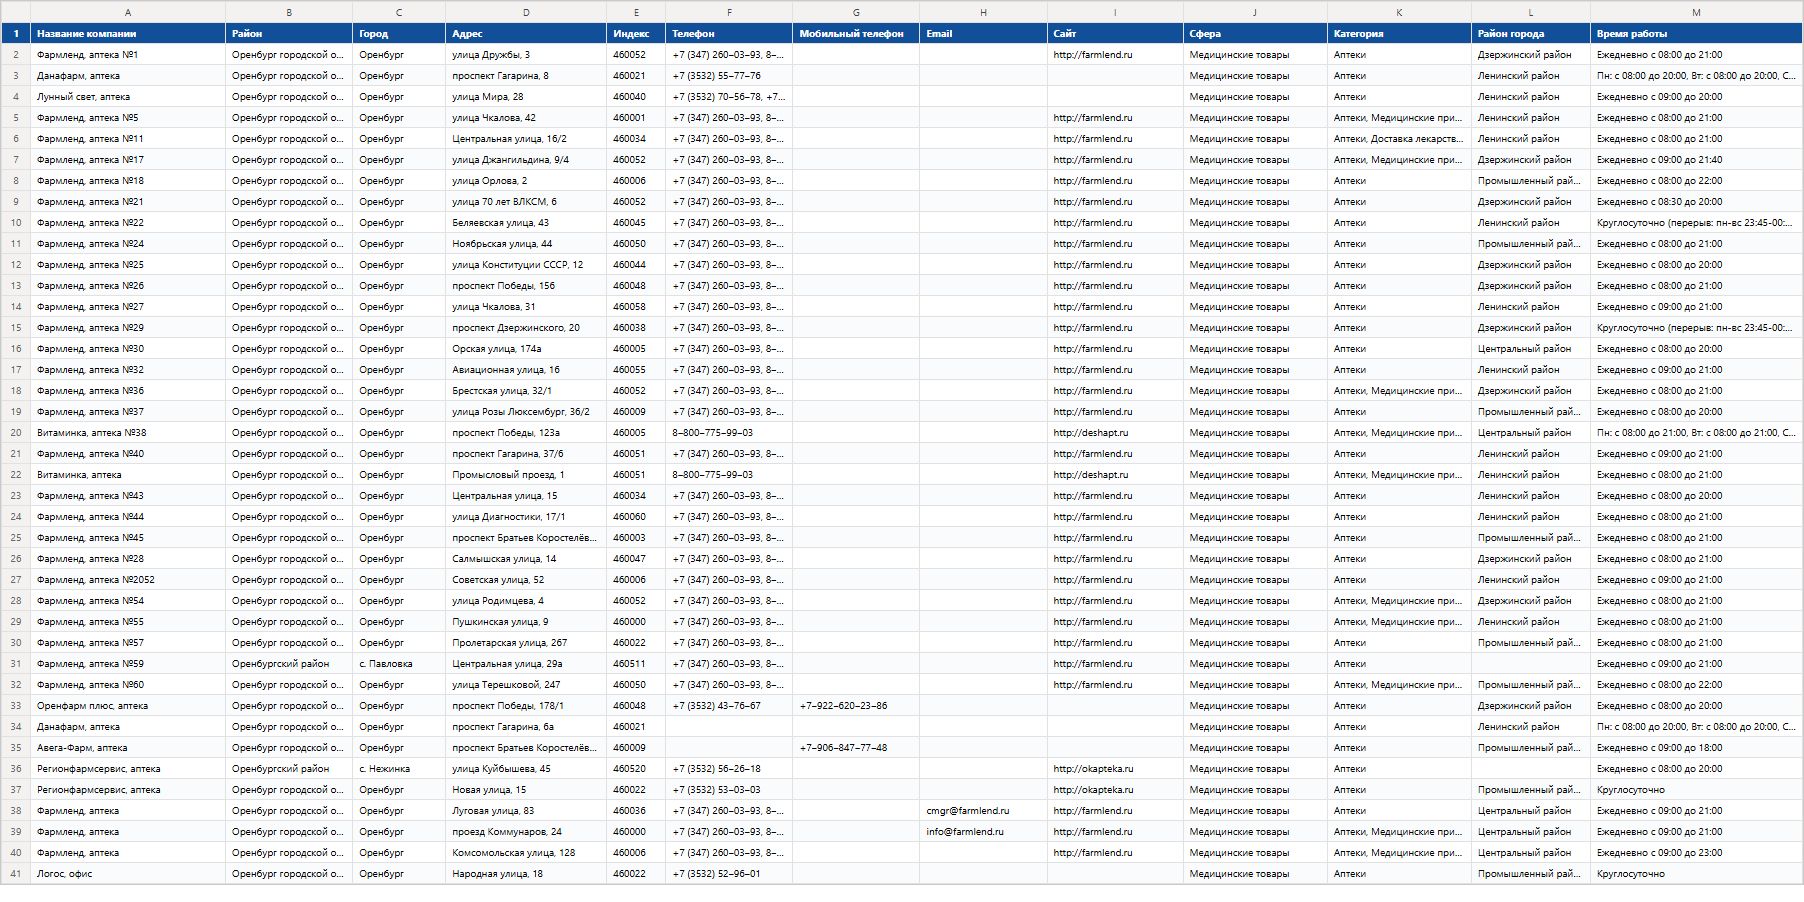Screen dimensions: 1804x902
Task: Click the 'Мобильный телефон' header cell
Action: pyautogui.click(x=856, y=34)
